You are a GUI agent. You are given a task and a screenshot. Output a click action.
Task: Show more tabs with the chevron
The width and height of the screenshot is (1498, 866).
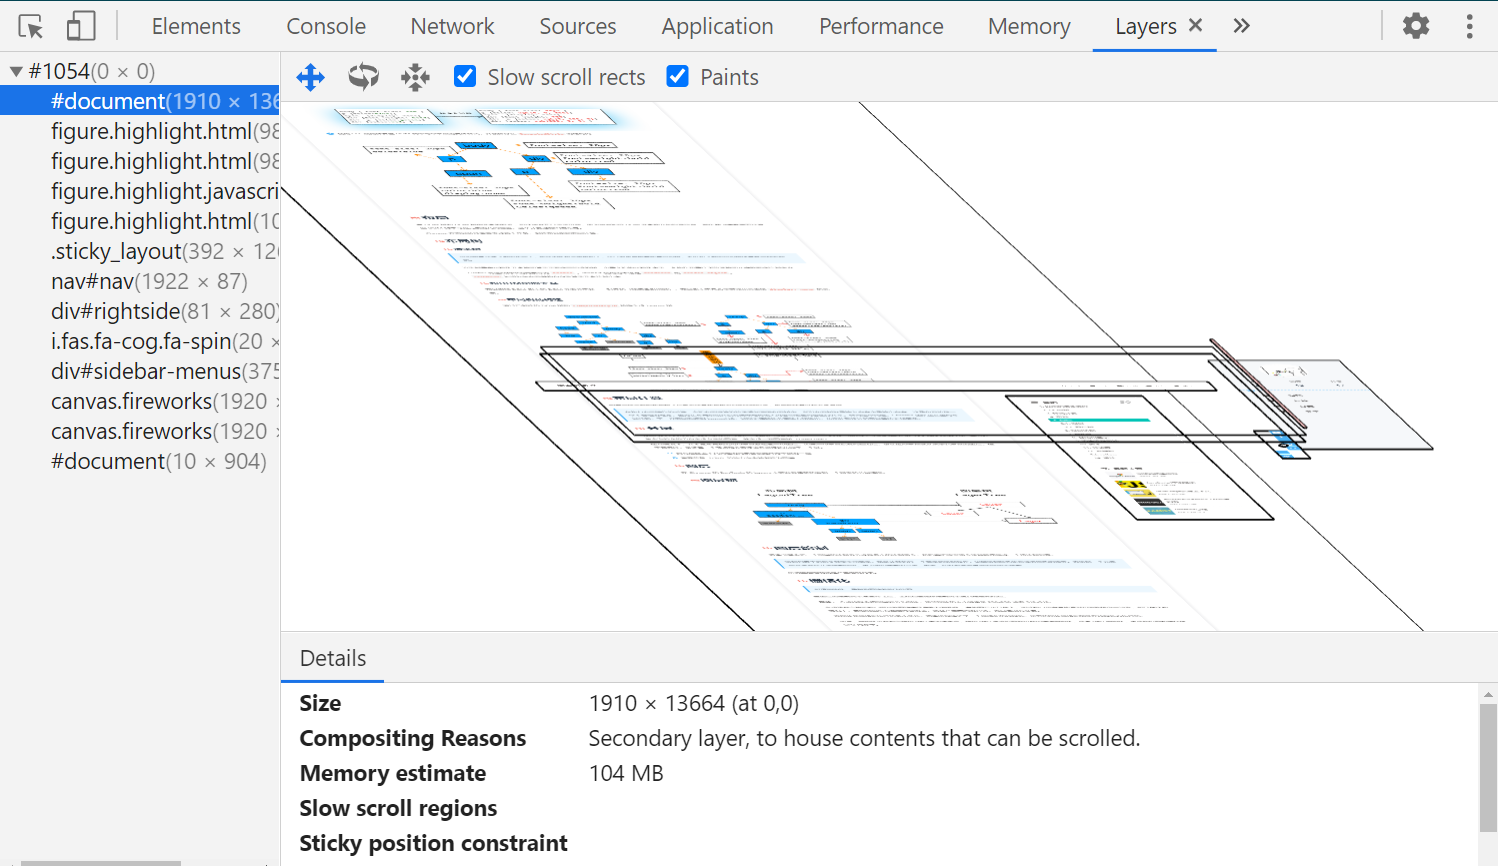click(x=1241, y=26)
